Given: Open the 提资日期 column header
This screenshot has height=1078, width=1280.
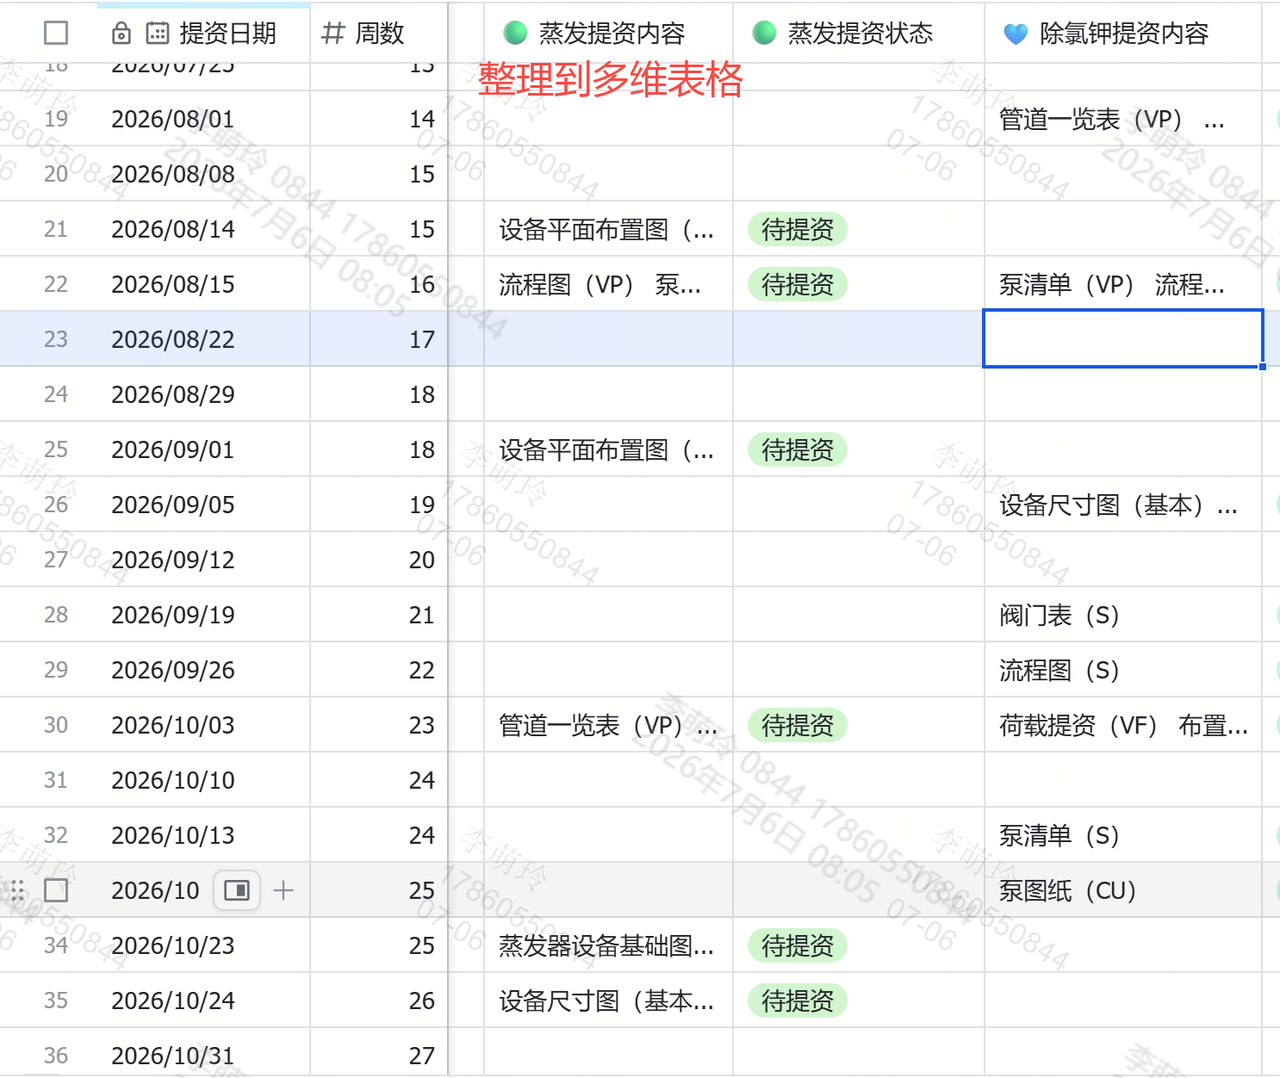Looking at the screenshot, I should tap(204, 33).
